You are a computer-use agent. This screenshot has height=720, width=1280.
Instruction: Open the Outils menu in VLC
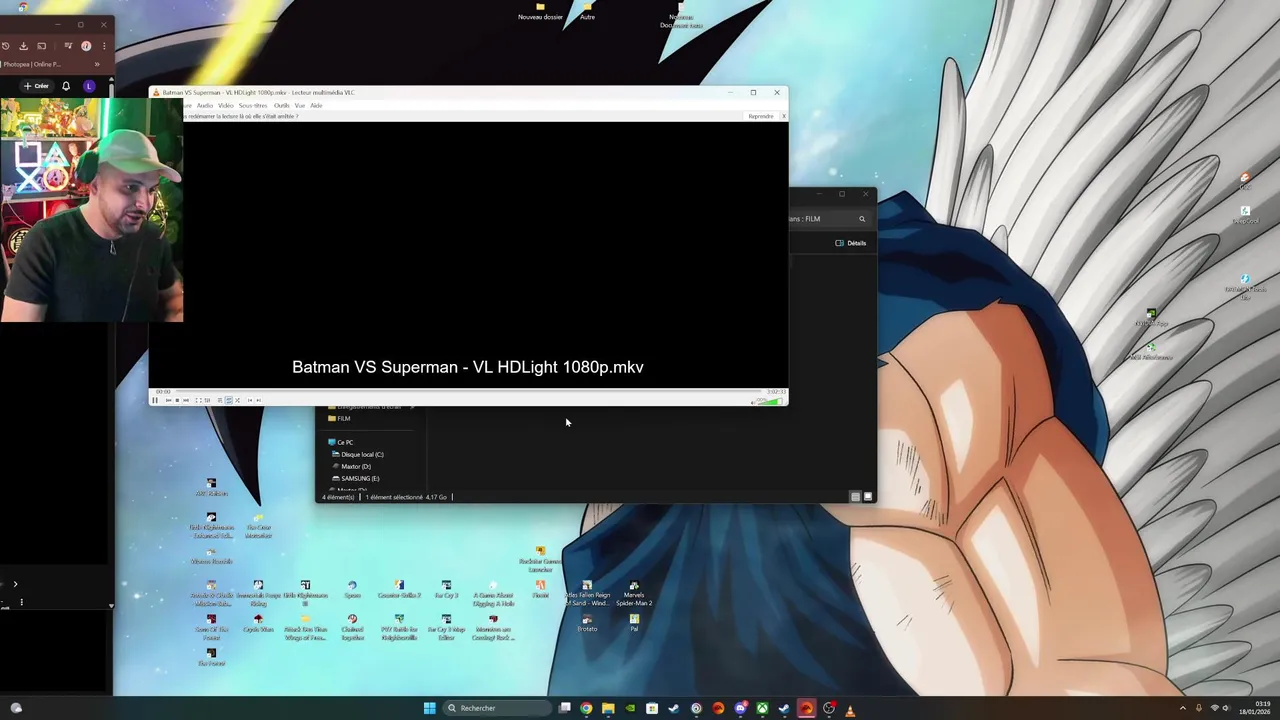coord(282,105)
